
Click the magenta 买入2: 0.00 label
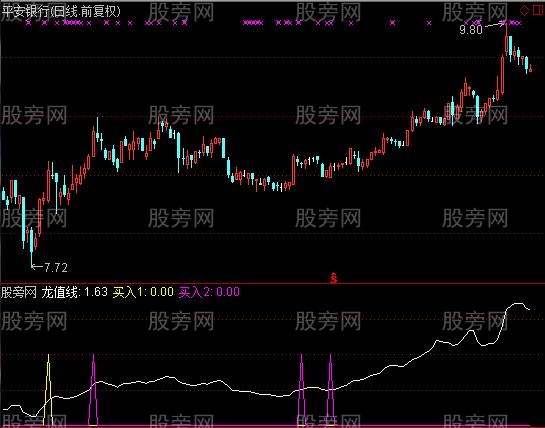click(209, 292)
